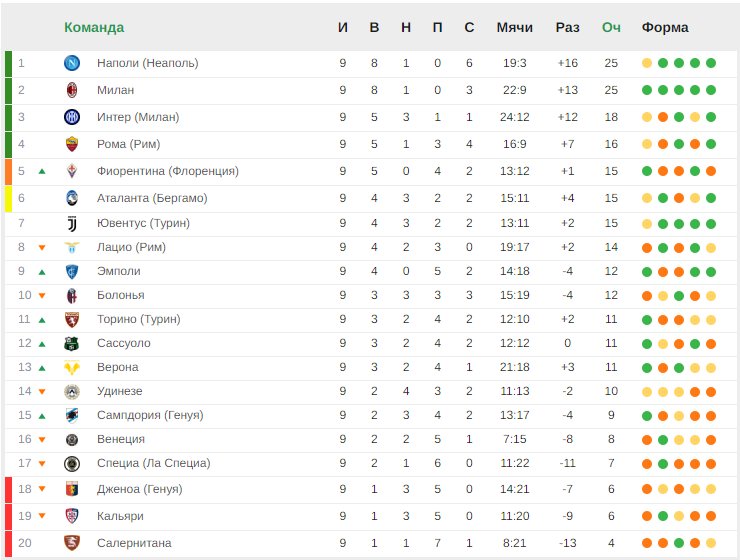
Task: Open the Inter club logo
Action: tap(72, 117)
